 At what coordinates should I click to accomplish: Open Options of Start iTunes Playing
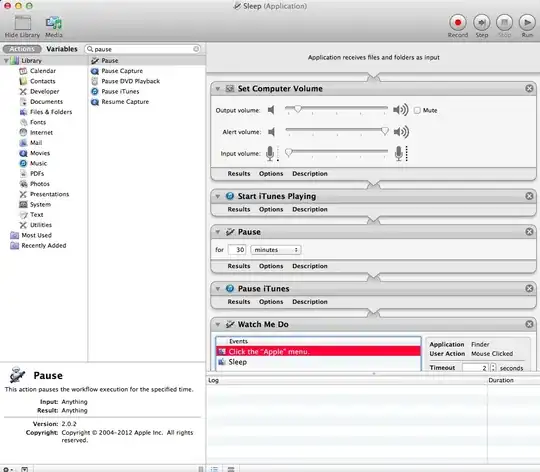271,210
